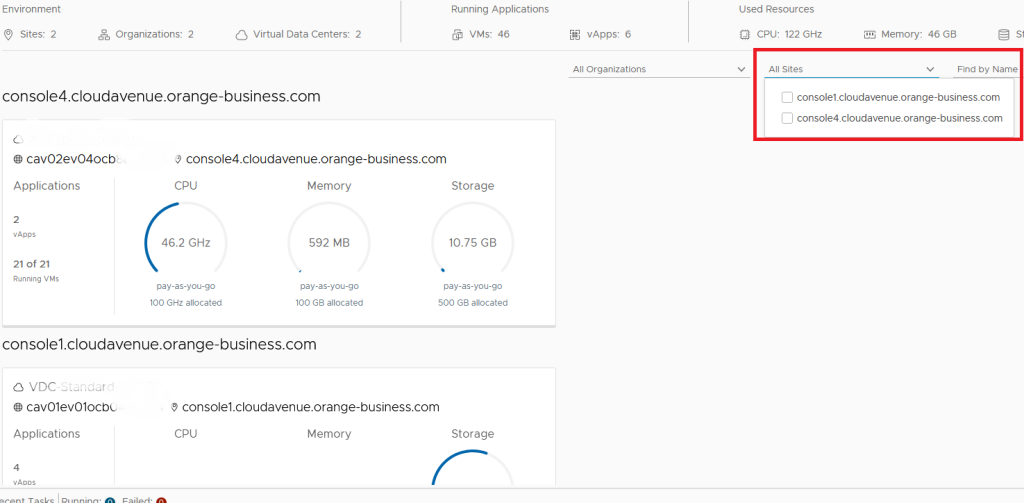Click the console4.cloudavenue.orange-business.com section heading
Viewport: 1024px width, 503px height.
(x=161, y=97)
